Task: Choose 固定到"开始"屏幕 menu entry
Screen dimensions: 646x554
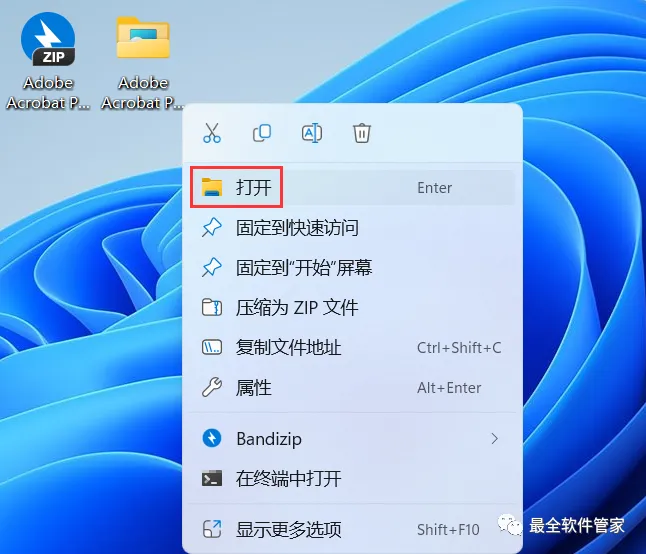Action: (353, 268)
